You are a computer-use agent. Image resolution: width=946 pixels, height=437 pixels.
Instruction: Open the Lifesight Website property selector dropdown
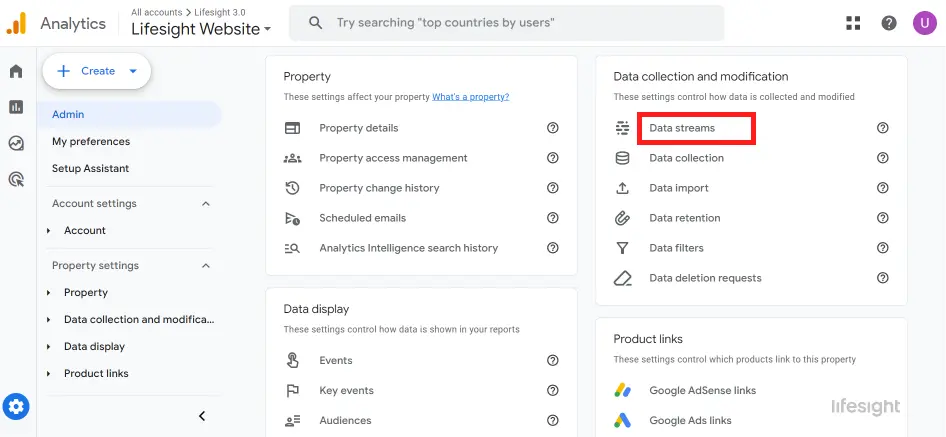(x=202, y=28)
